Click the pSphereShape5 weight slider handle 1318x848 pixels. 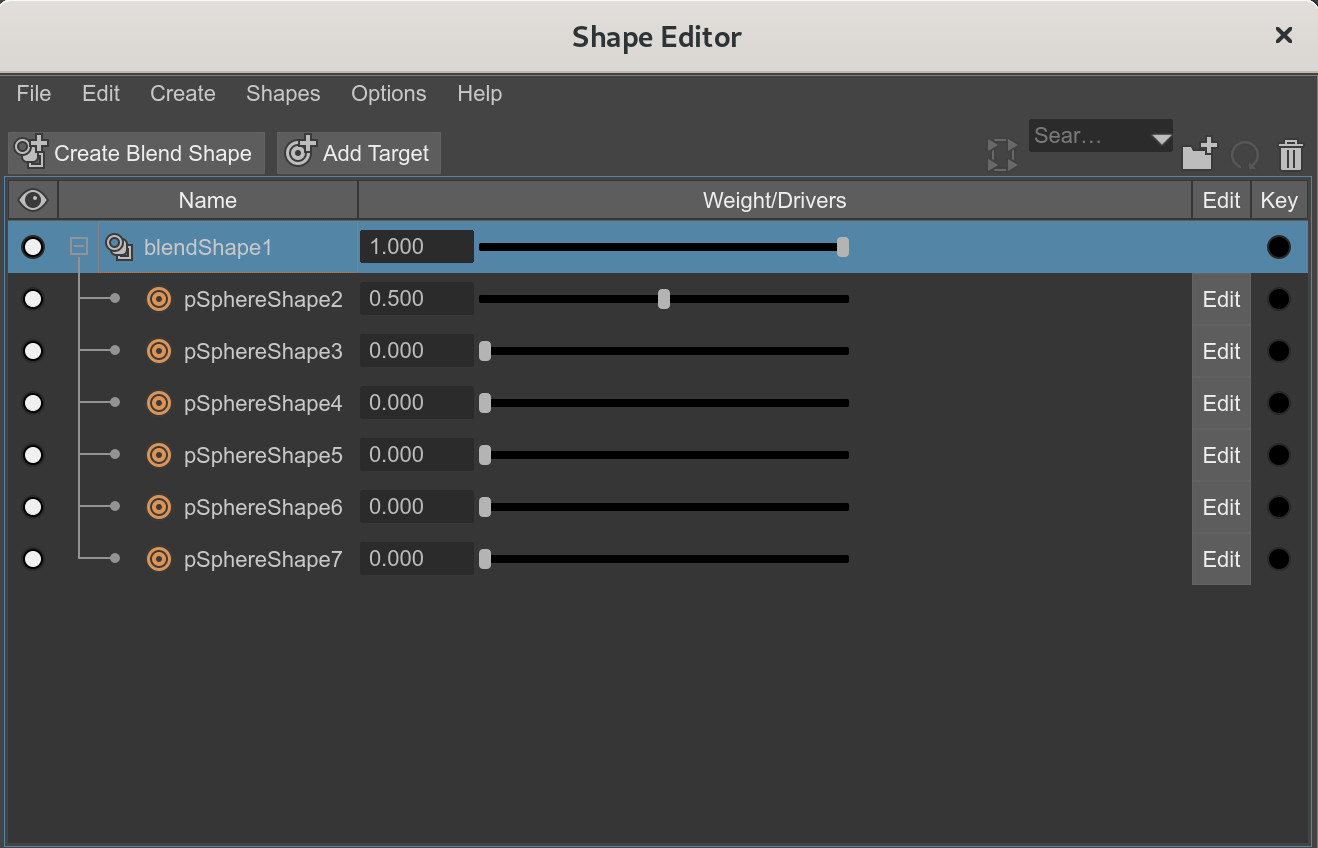(x=485, y=455)
